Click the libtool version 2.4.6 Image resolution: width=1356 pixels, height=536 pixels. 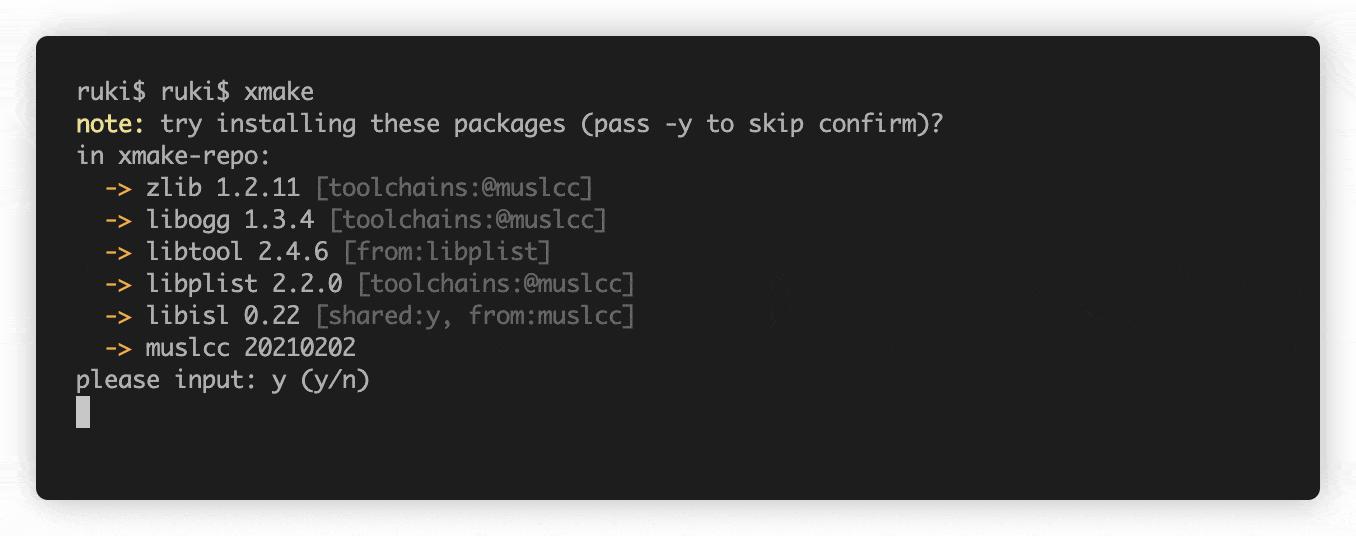[x=293, y=252]
